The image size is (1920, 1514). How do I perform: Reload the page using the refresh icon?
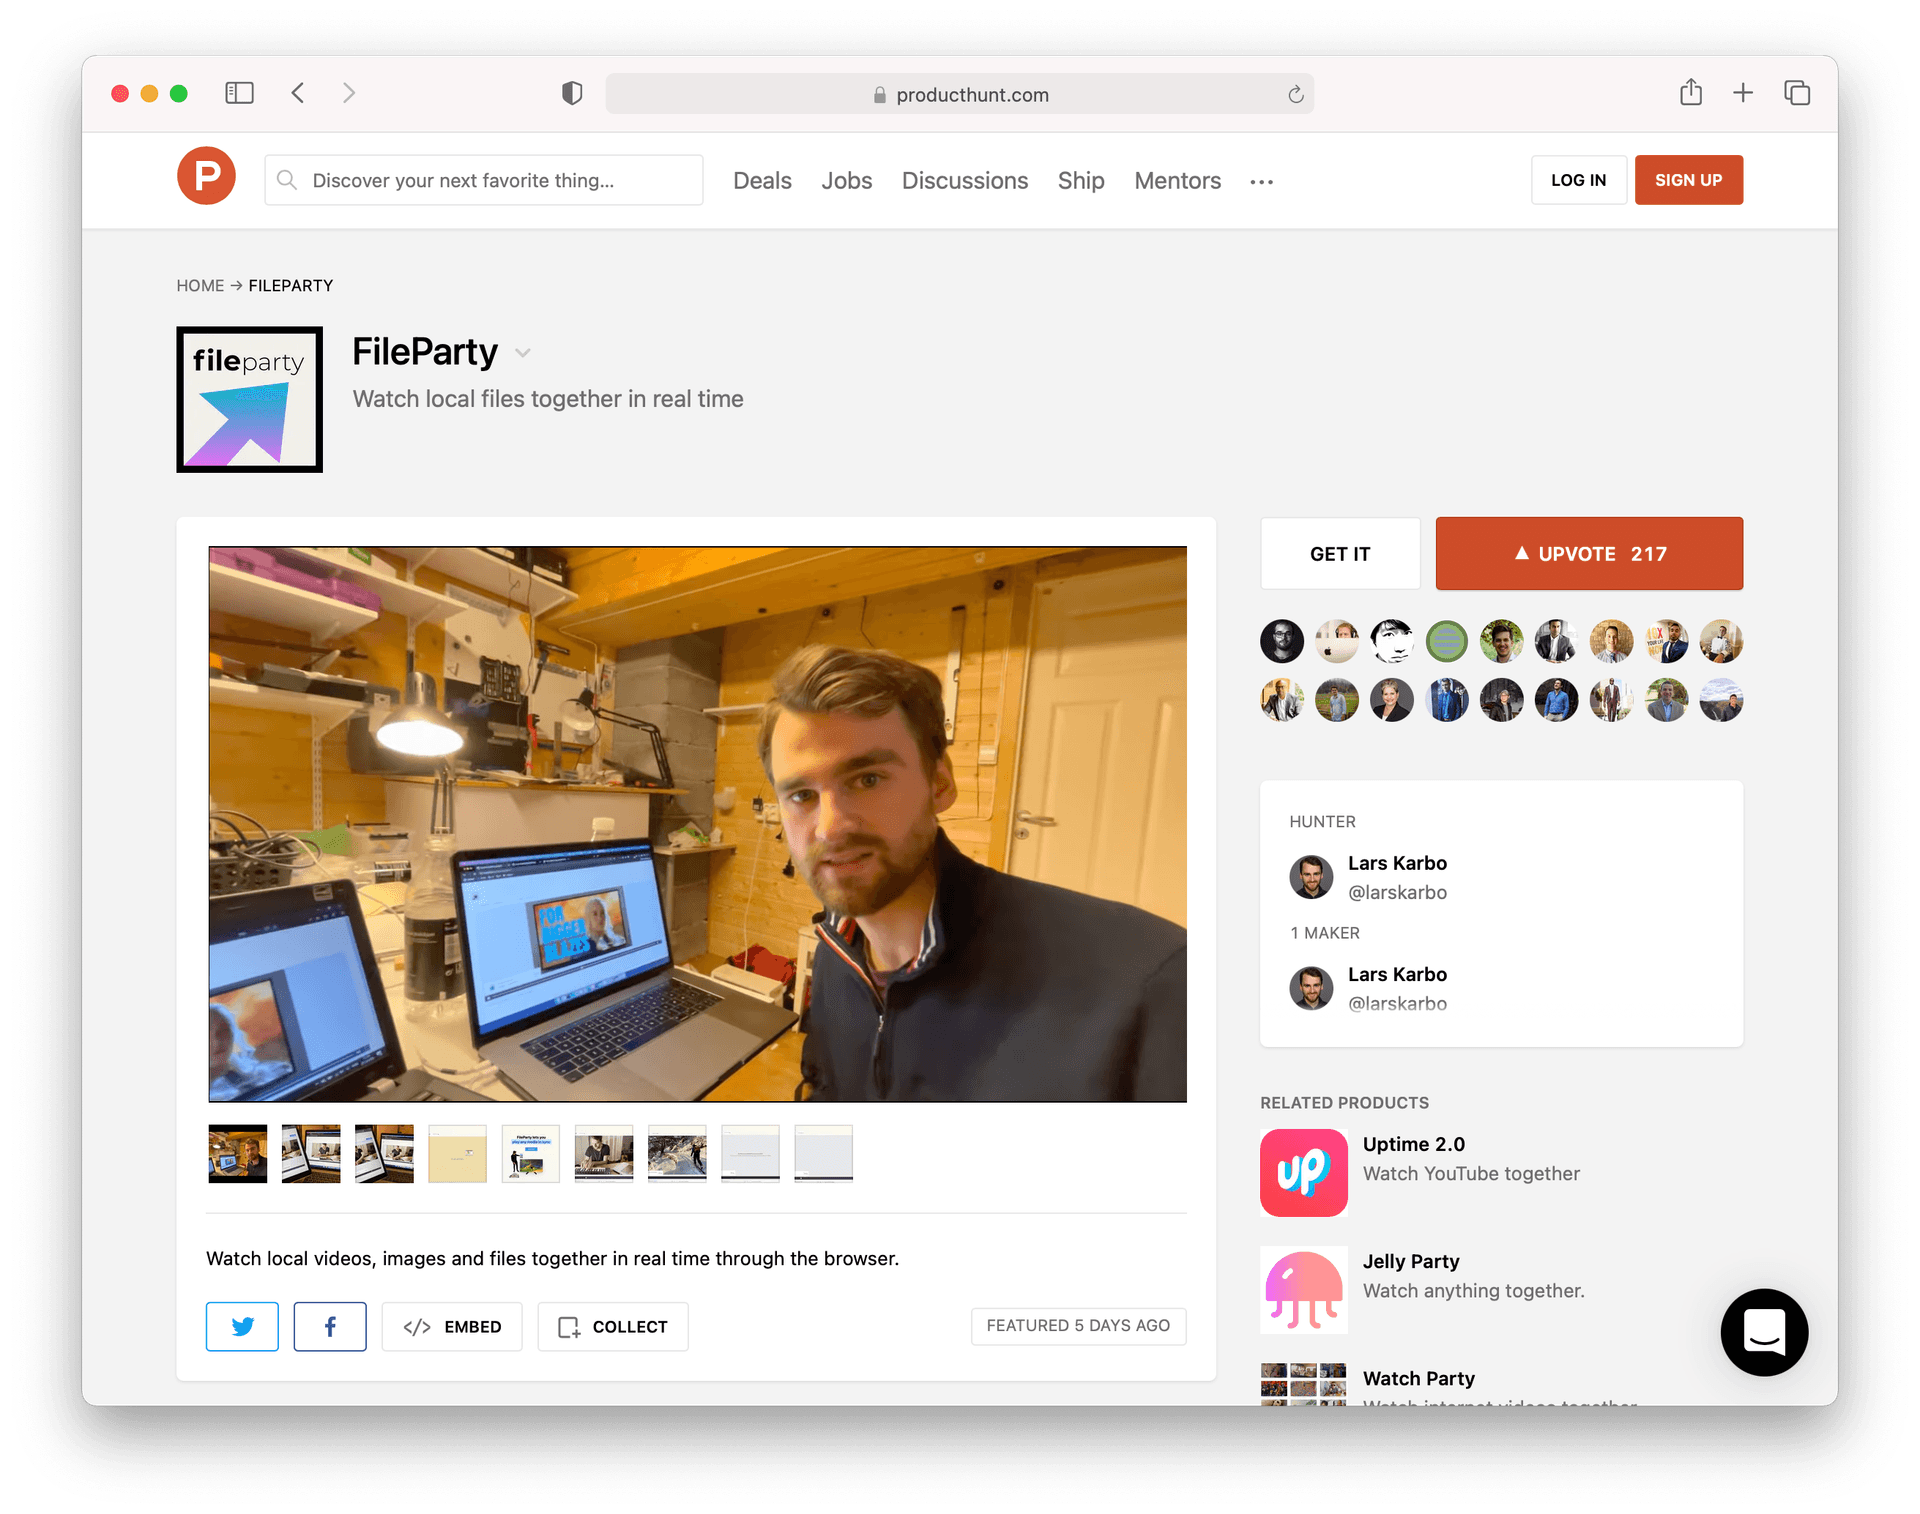pyautogui.click(x=1295, y=94)
